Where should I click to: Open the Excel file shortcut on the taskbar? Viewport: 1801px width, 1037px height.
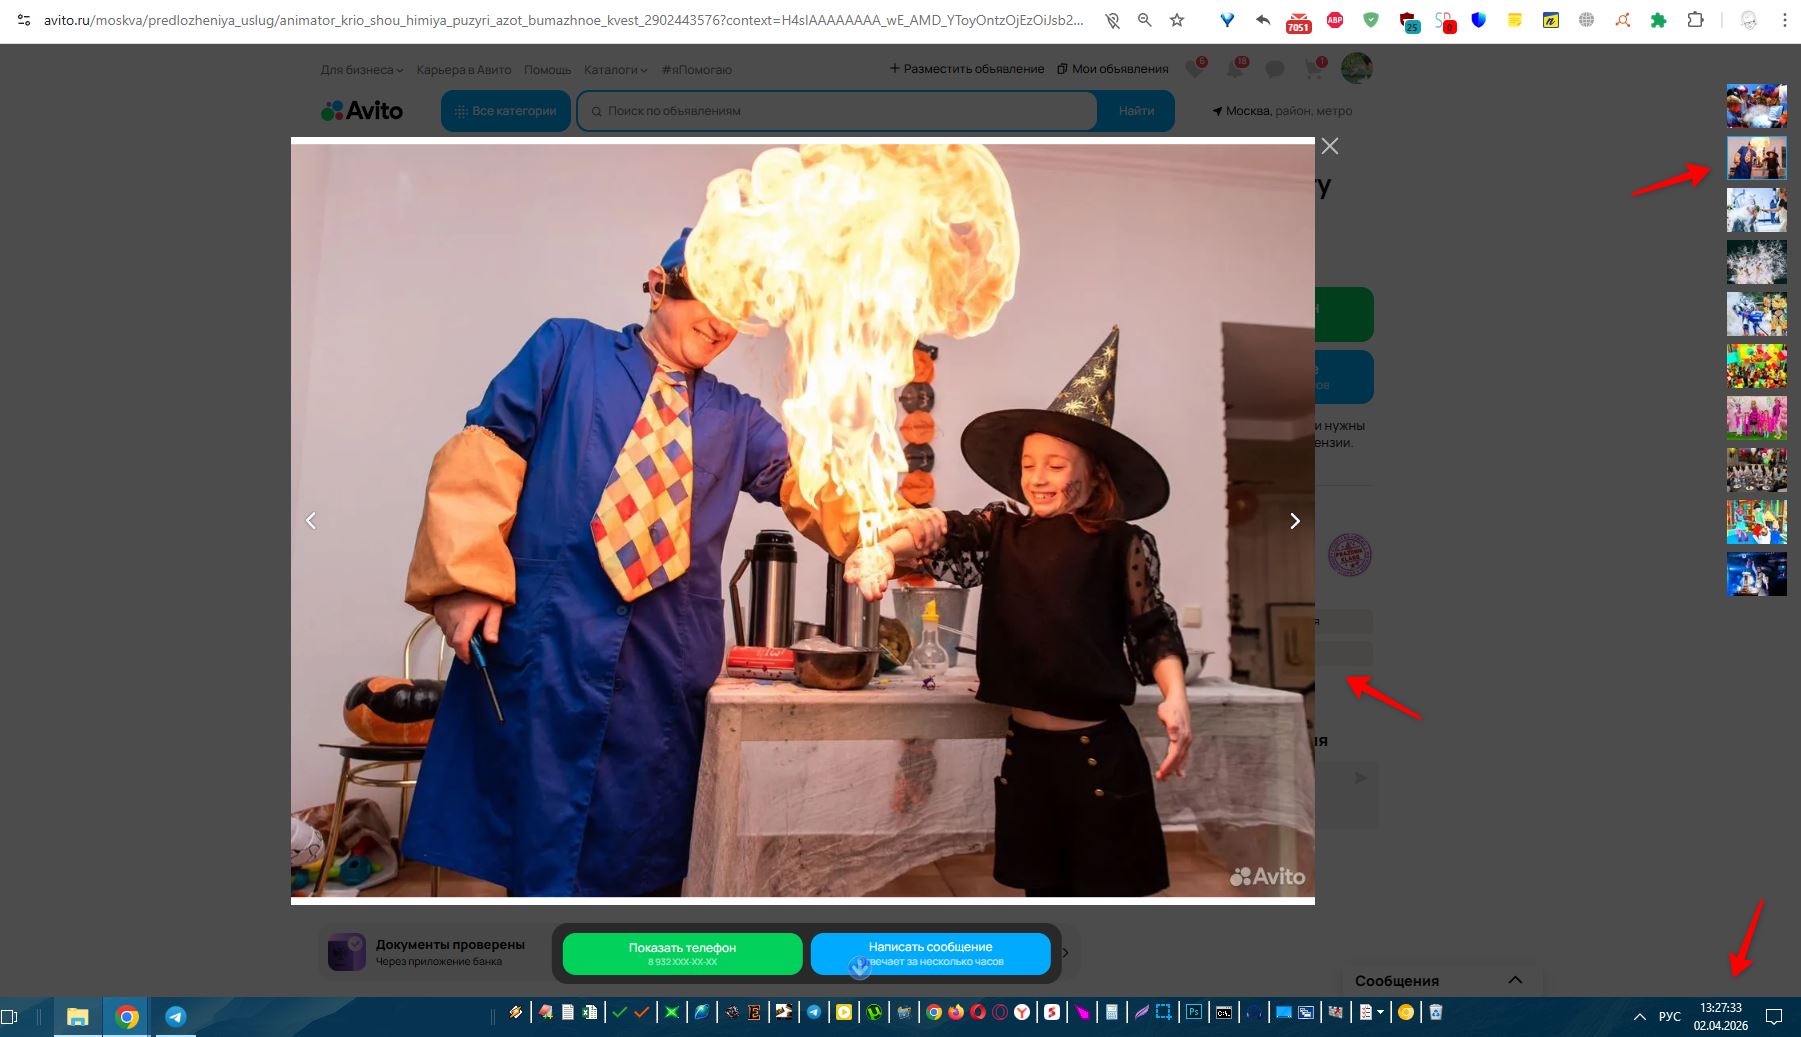coord(590,1013)
